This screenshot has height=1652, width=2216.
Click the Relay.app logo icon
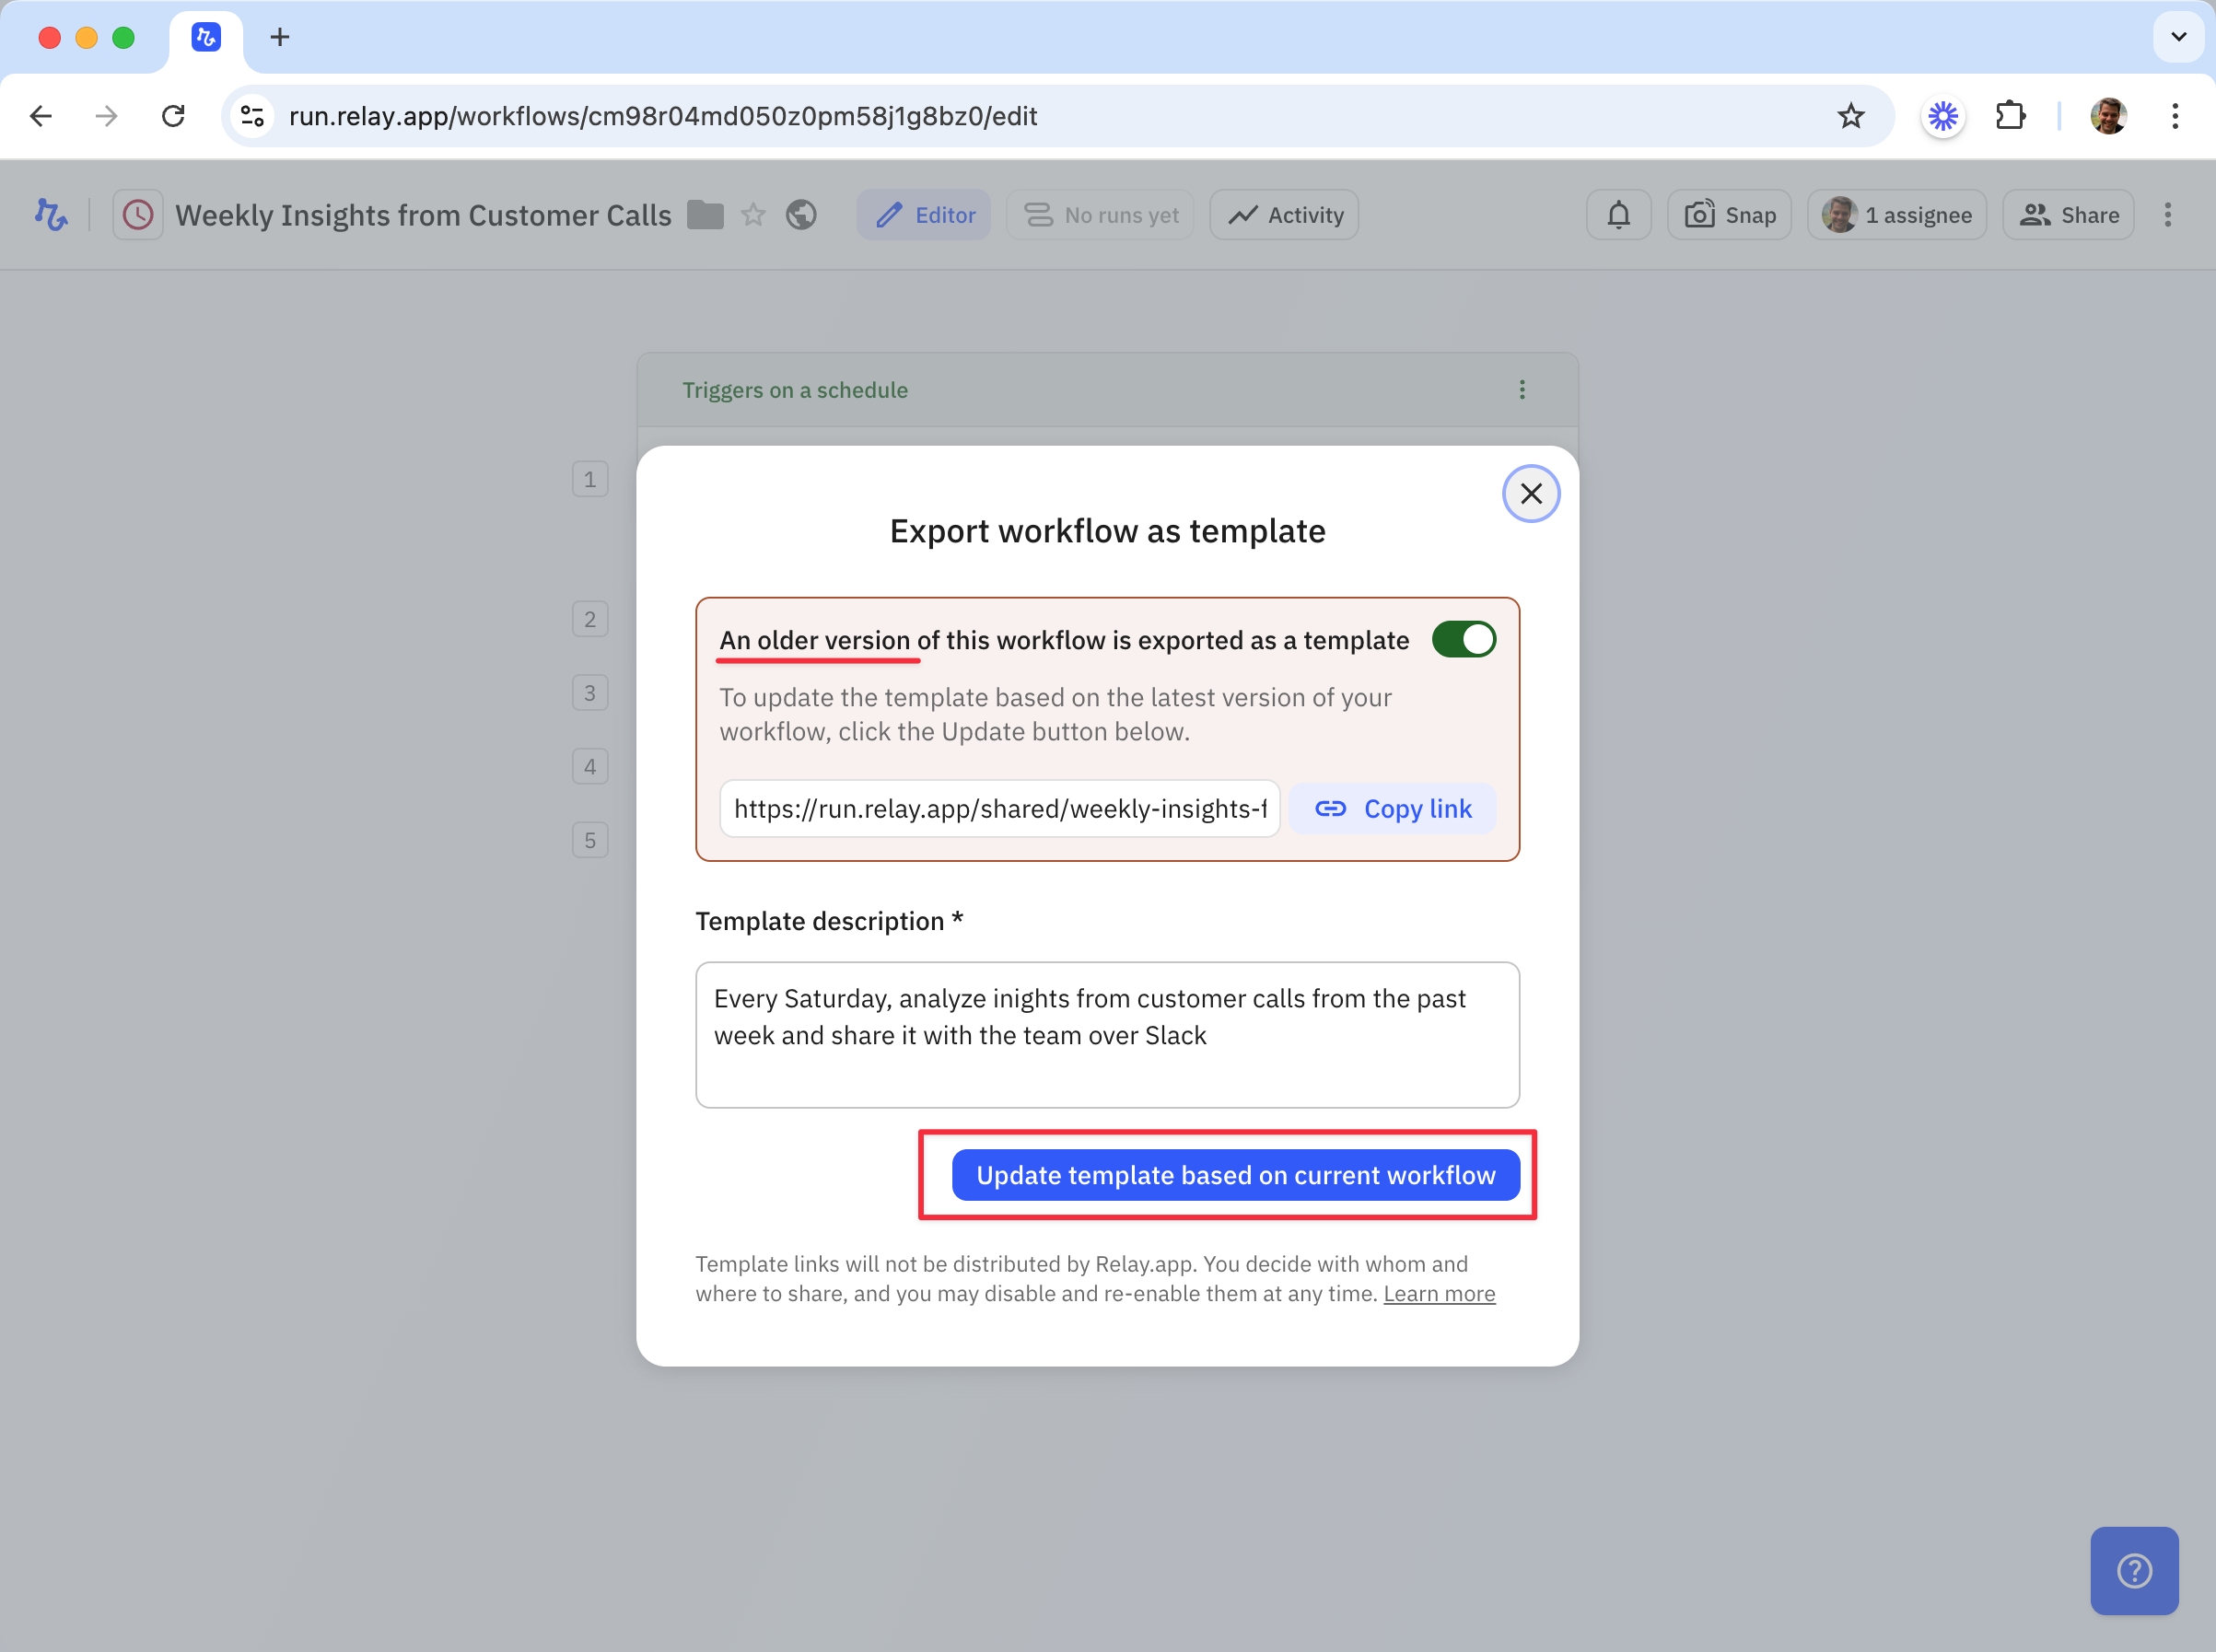51,215
